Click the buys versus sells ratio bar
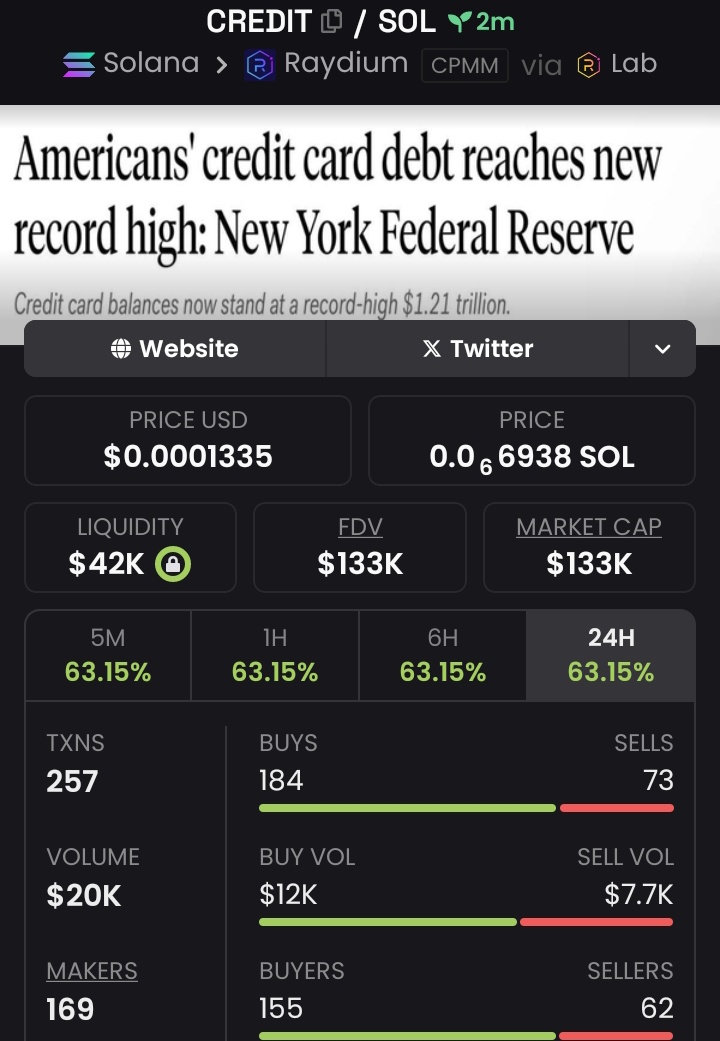The height and width of the screenshot is (1041, 720). (x=466, y=808)
